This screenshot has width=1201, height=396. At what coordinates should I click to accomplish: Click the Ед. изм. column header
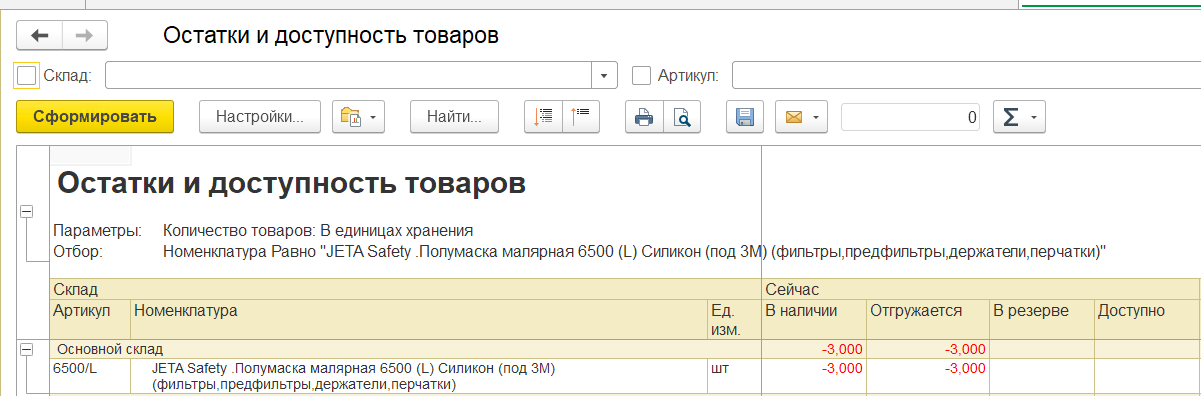click(x=734, y=319)
